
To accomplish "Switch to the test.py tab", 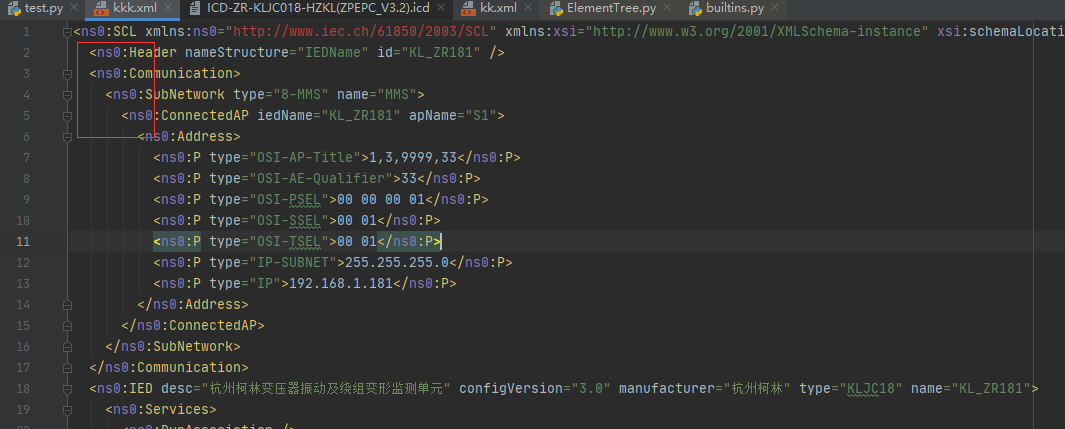I will (35, 9).
